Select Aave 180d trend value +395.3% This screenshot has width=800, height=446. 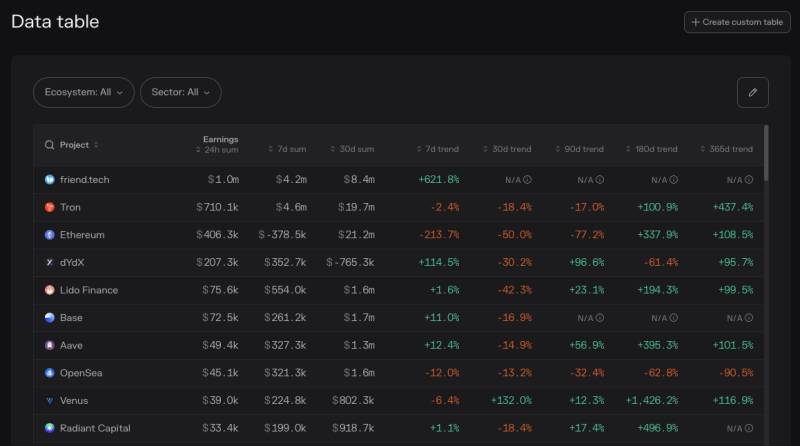click(x=658, y=345)
